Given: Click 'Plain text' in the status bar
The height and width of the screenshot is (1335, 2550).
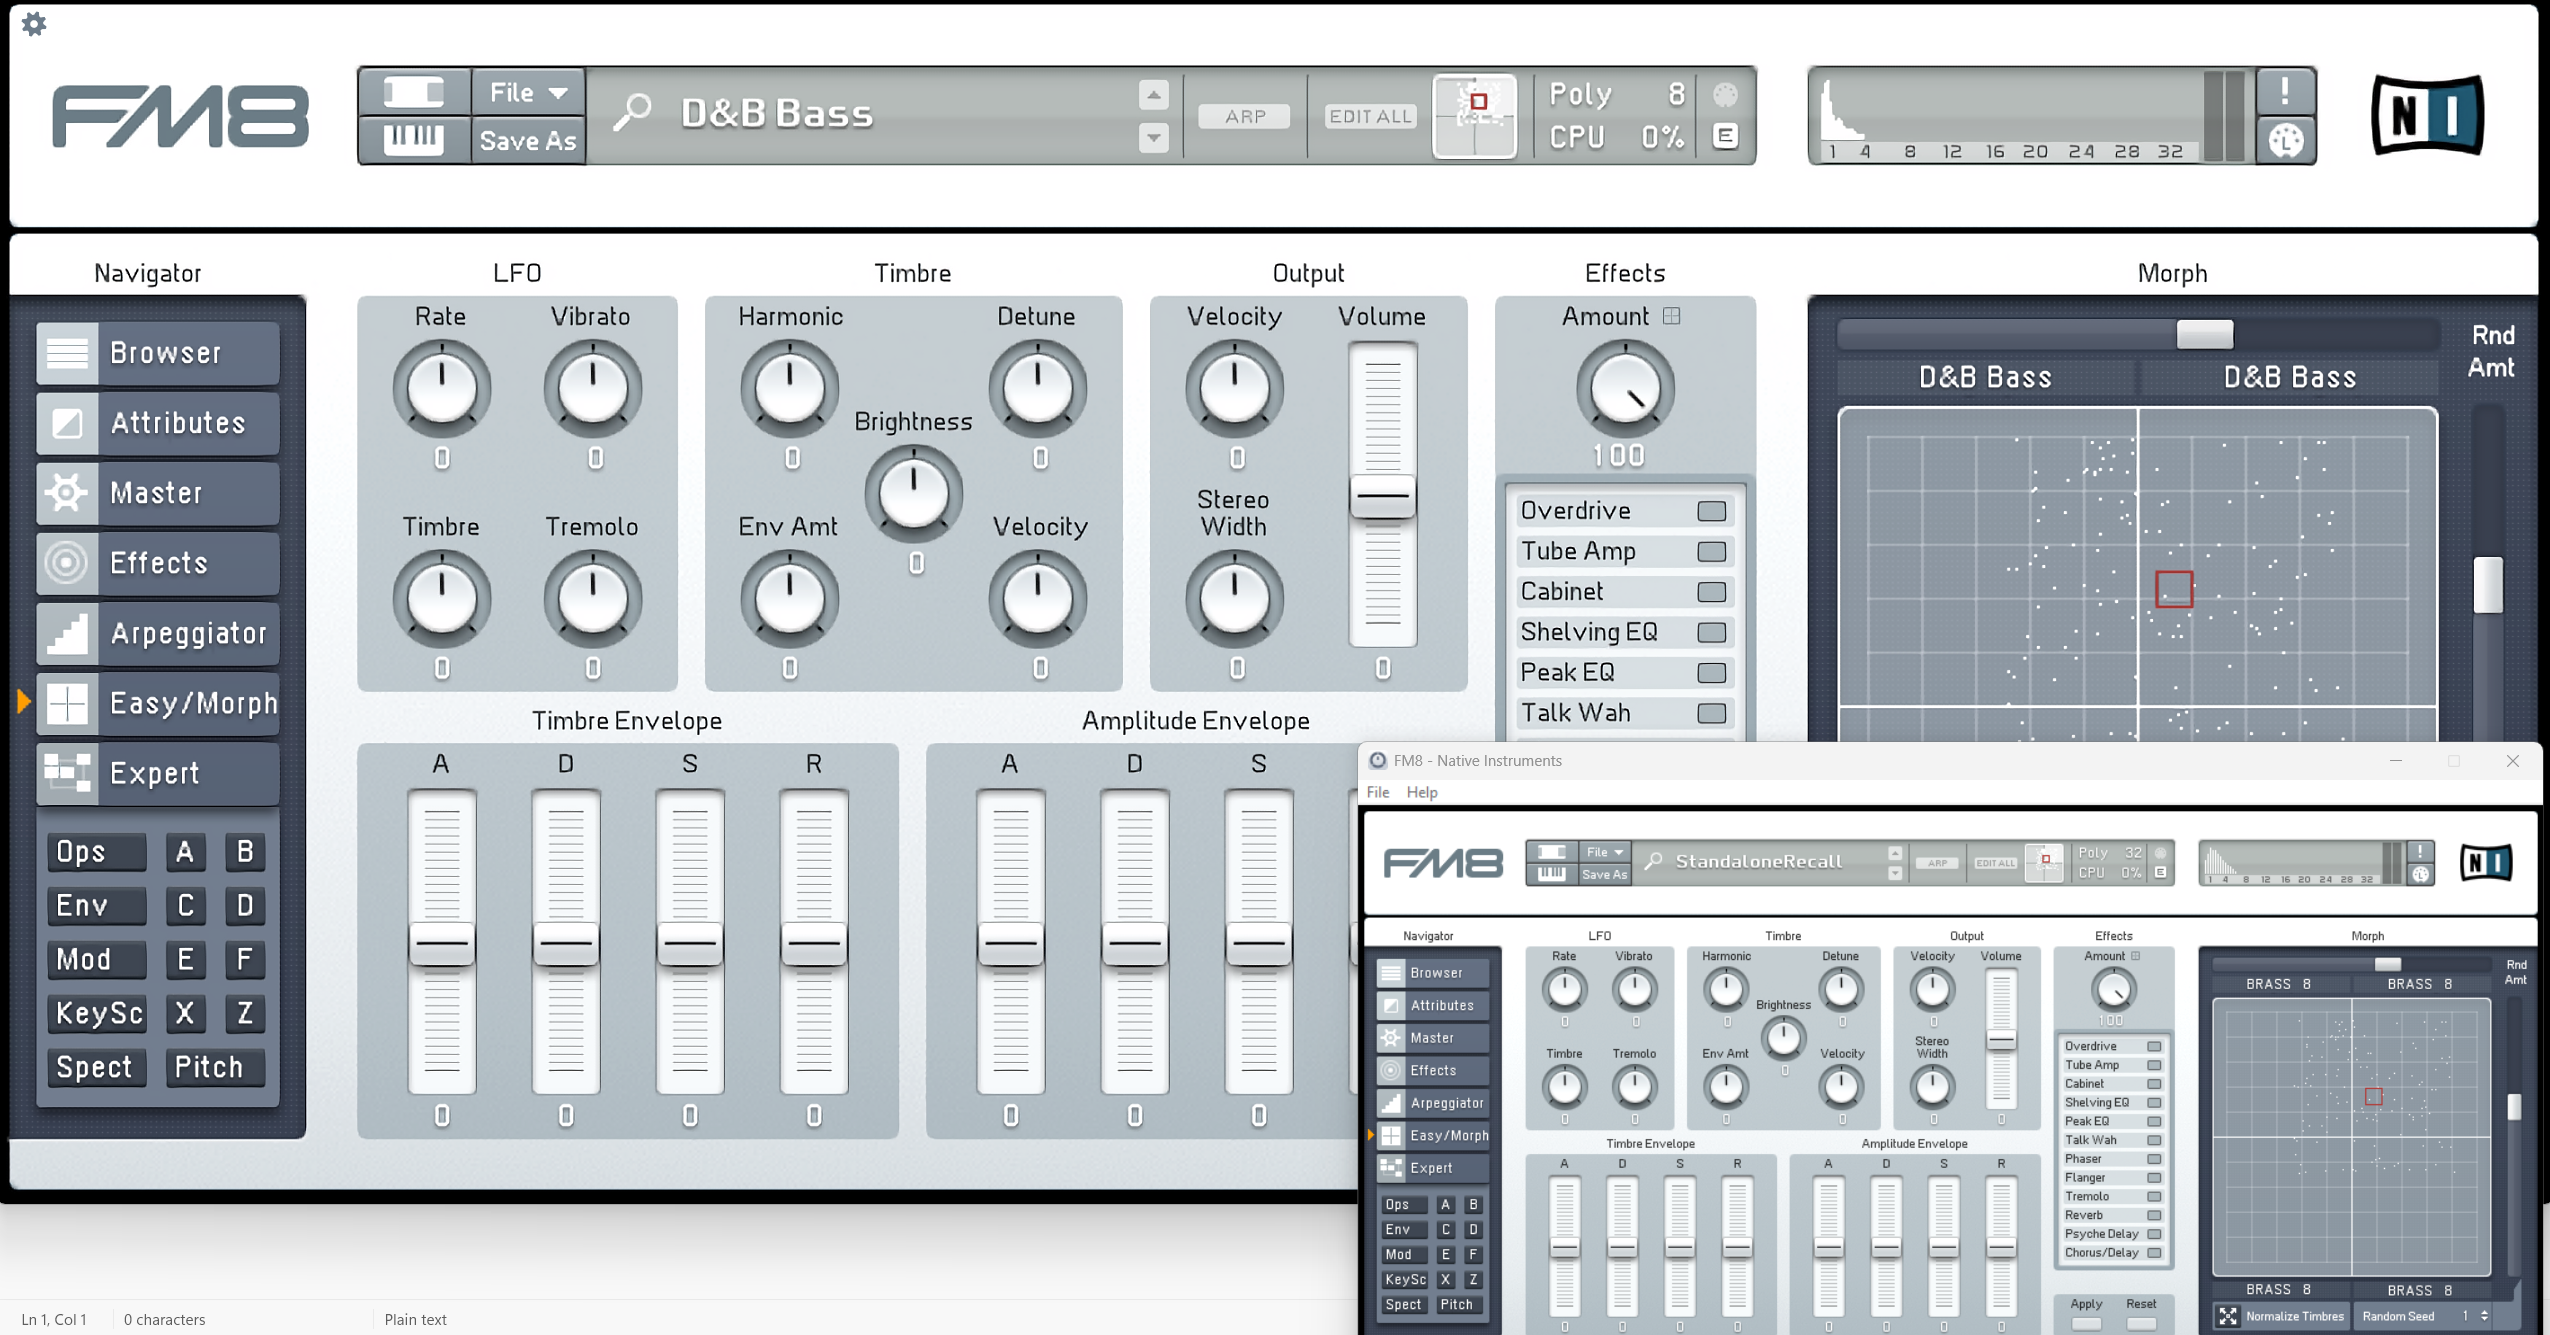Looking at the screenshot, I should [x=415, y=1319].
